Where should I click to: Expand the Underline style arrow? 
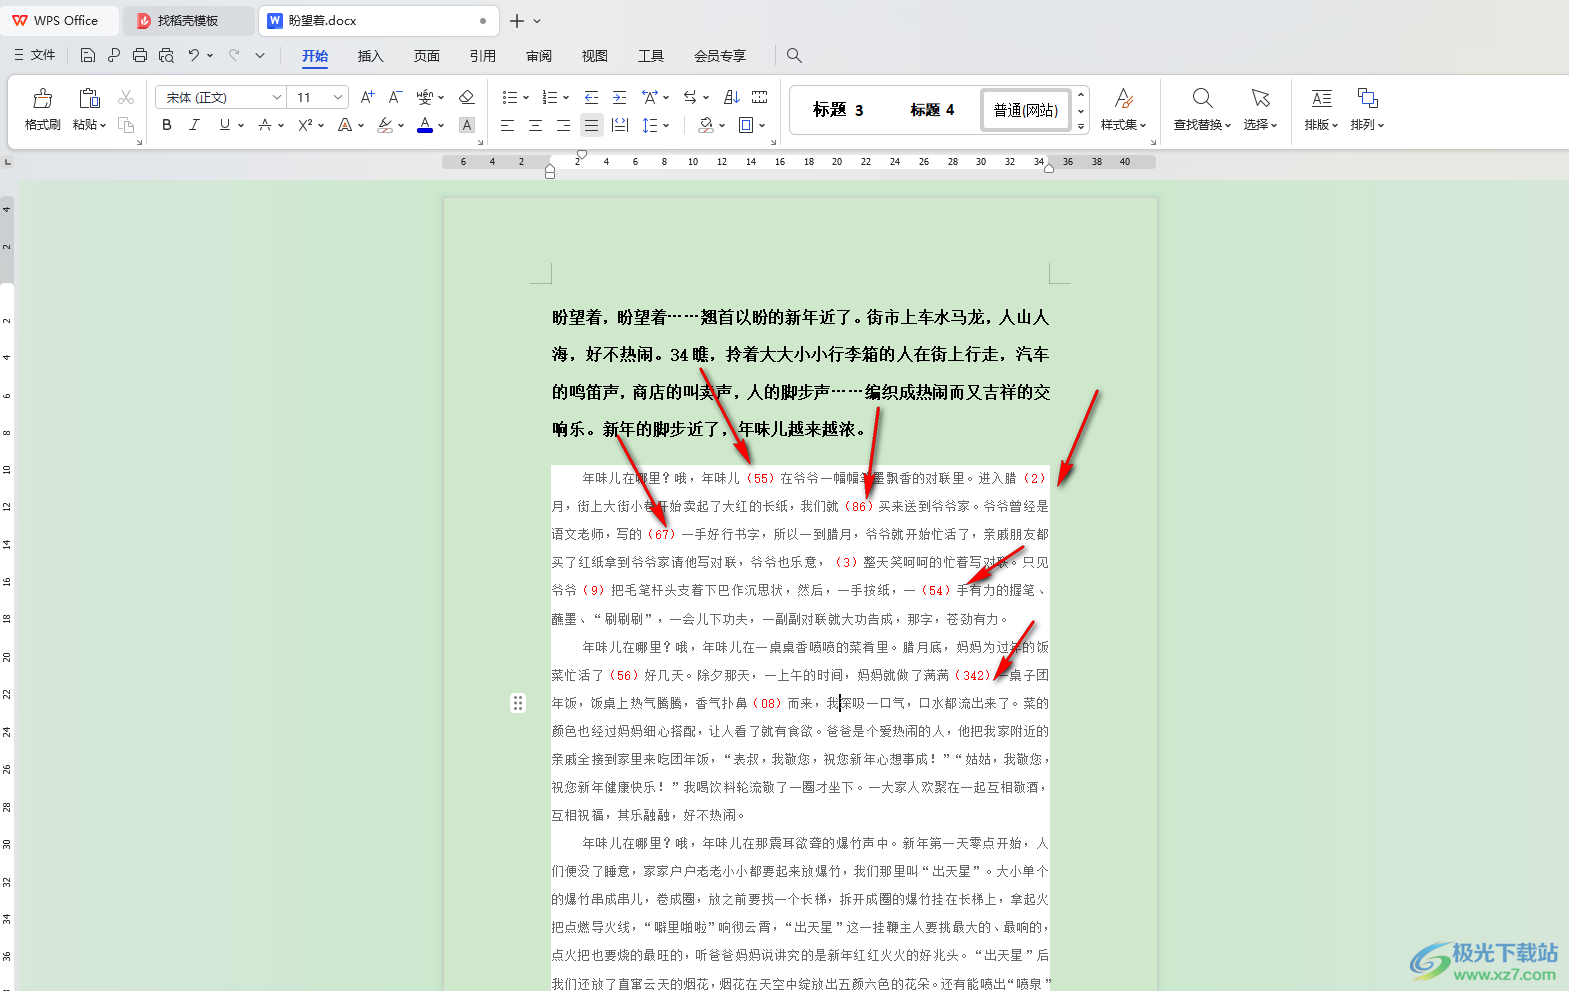click(241, 126)
